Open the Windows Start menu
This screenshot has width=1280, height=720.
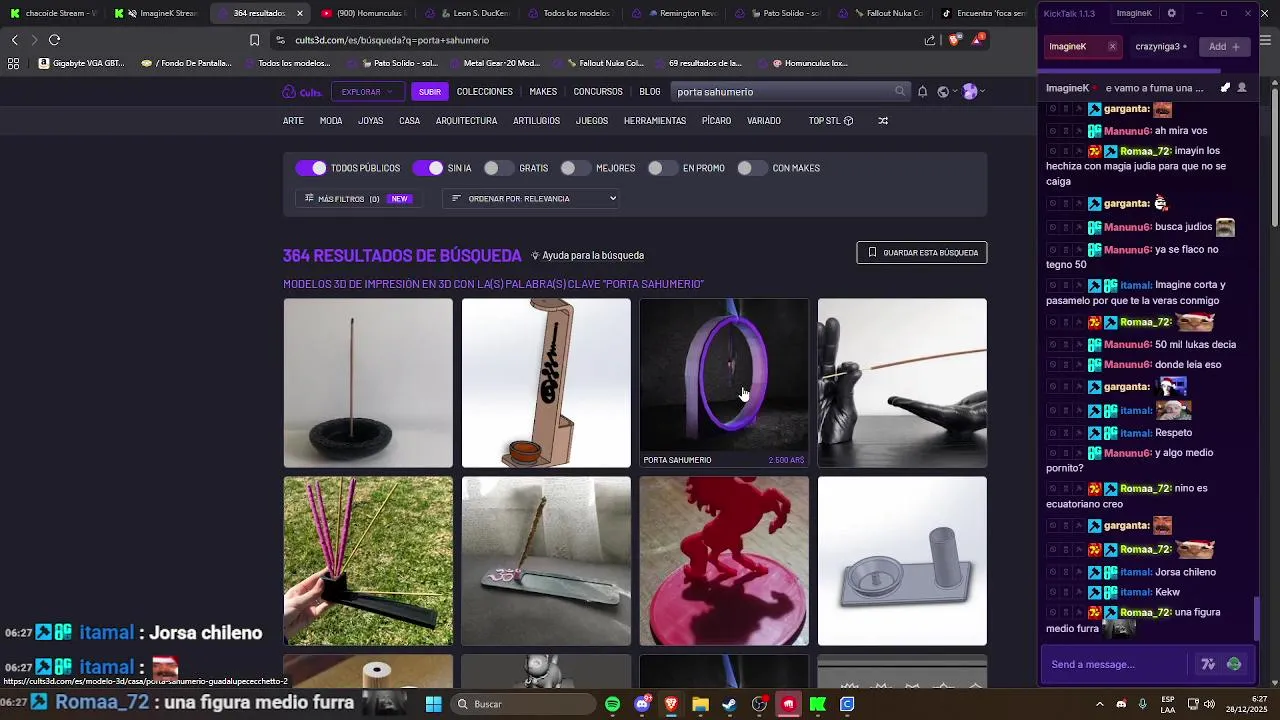pos(433,704)
